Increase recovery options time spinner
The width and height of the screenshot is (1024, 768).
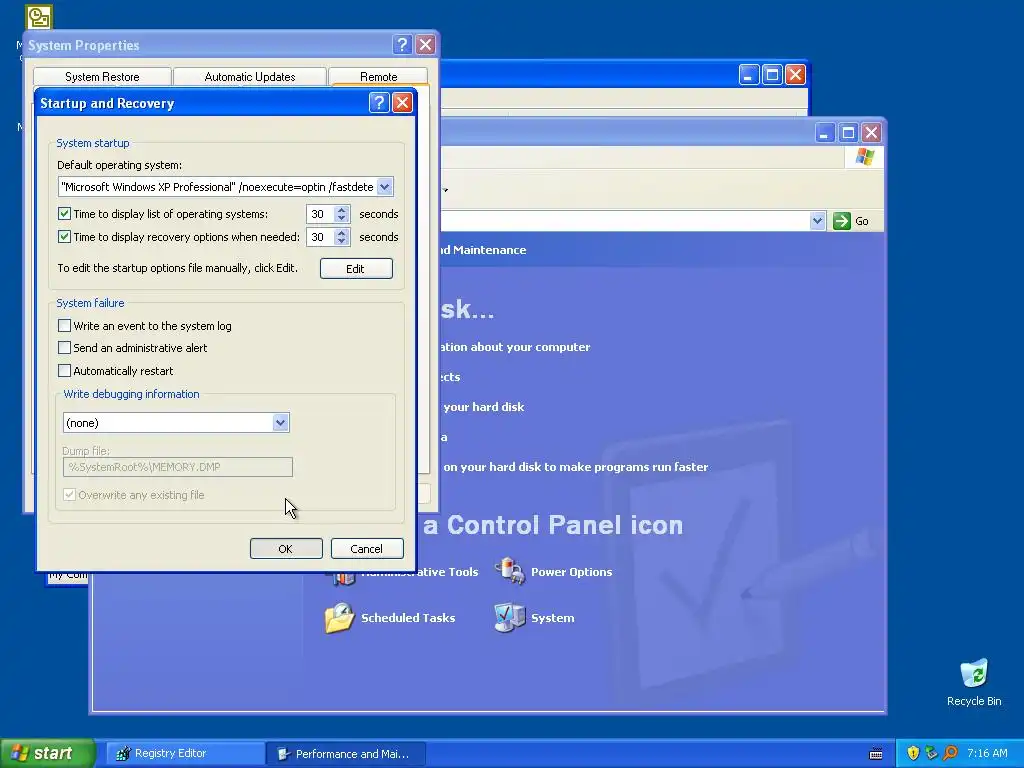click(x=342, y=232)
